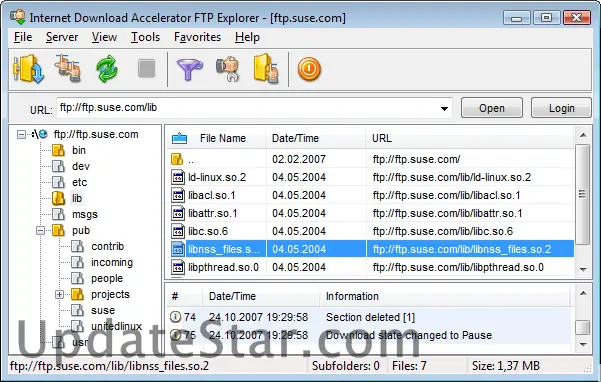Sort by URL column header
The image size is (601, 382).
point(382,138)
